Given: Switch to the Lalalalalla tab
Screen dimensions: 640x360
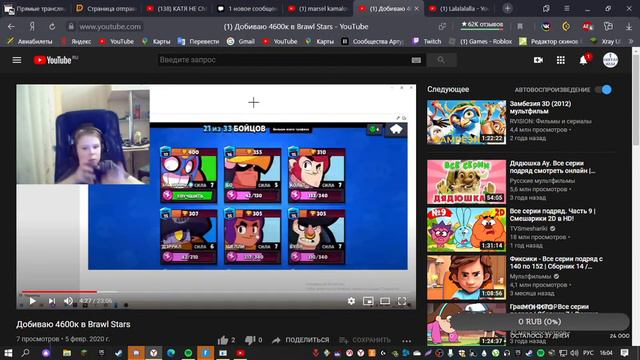Looking at the screenshot, I should click(460, 8).
